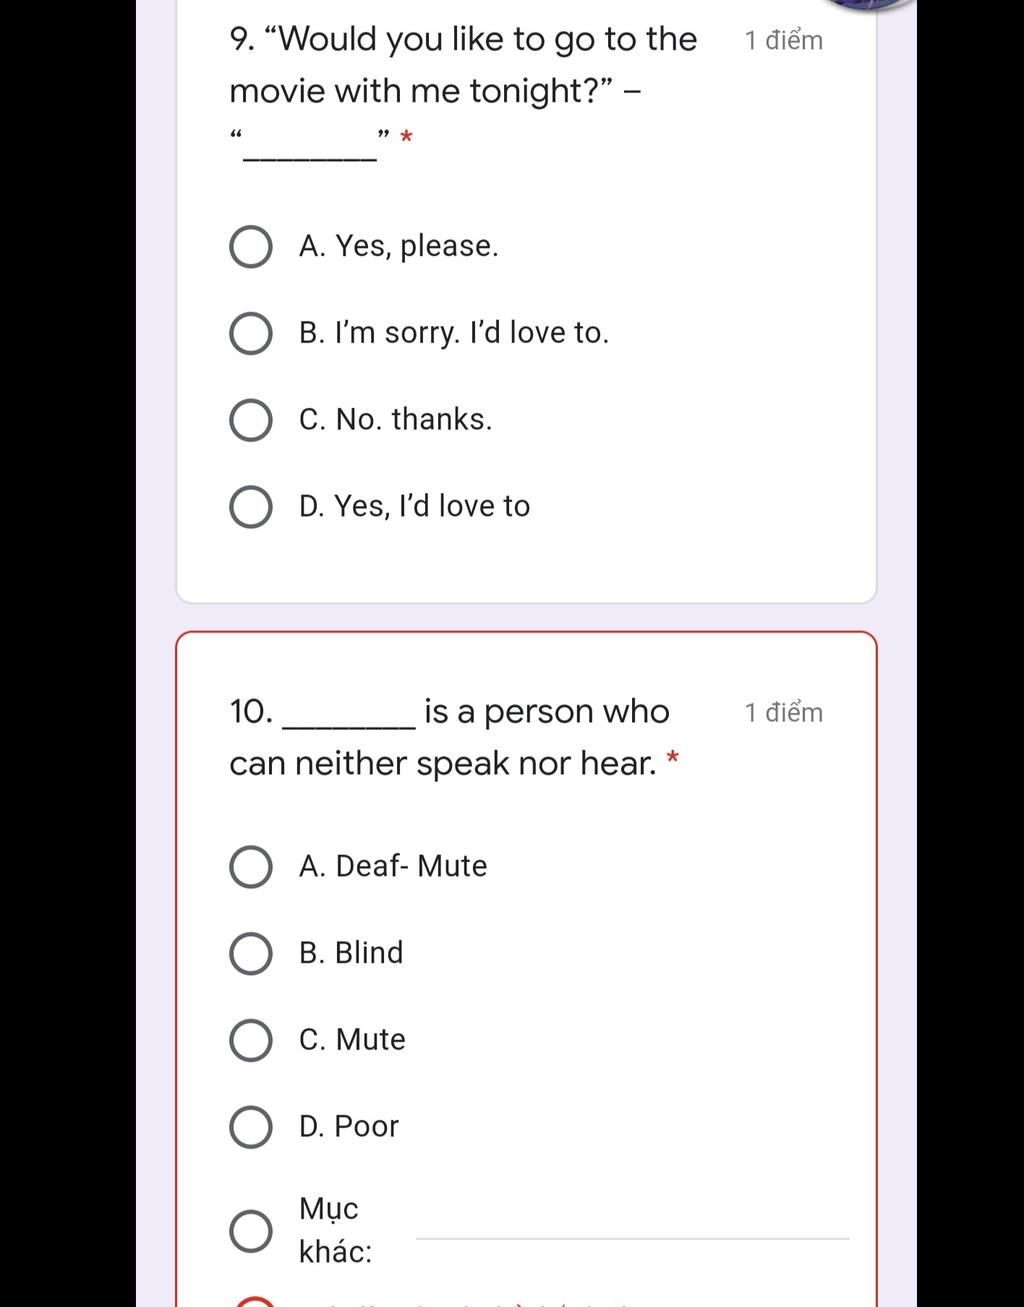The width and height of the screenshot is (1024, 1307).
Task: Click the 'Deaf- Mute' answer text
Action: tap(393, 866)
